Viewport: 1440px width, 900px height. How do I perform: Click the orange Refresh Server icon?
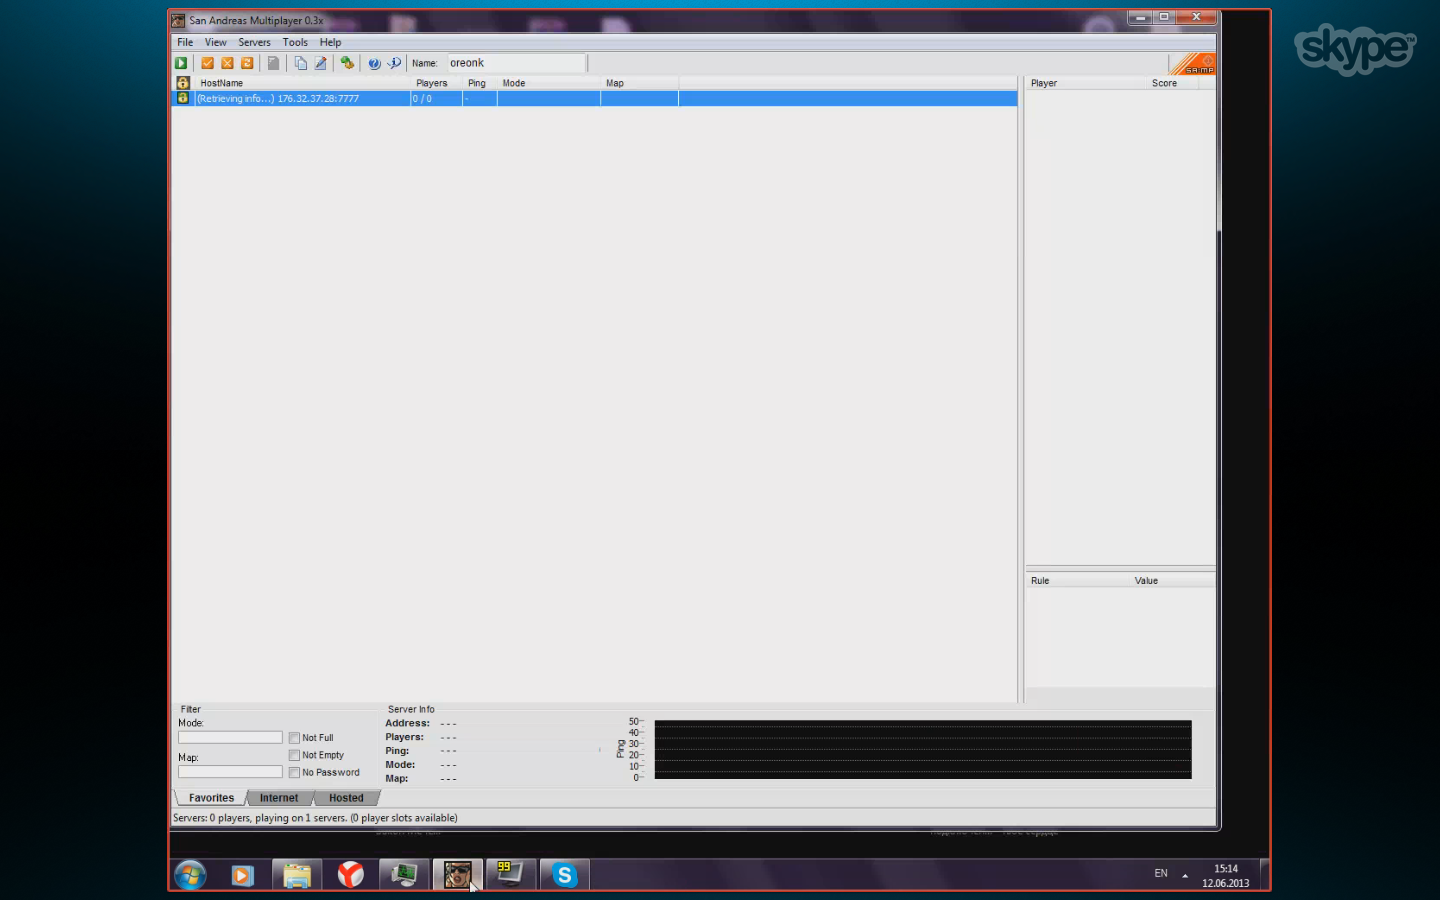pyautogui.click(x=247, y=63)
